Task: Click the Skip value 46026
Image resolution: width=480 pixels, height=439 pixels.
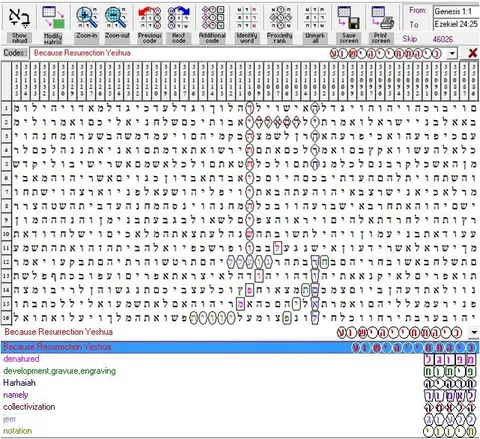Action: (443, 39)
